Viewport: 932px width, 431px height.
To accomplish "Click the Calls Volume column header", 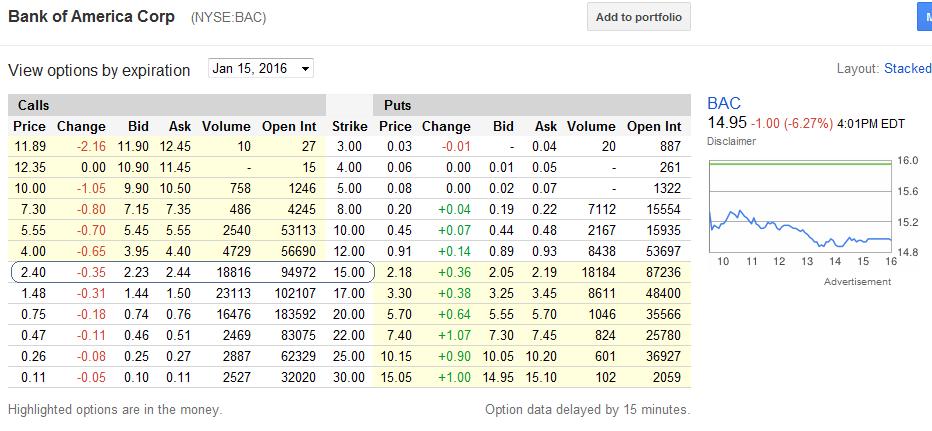I will point(226,126).
